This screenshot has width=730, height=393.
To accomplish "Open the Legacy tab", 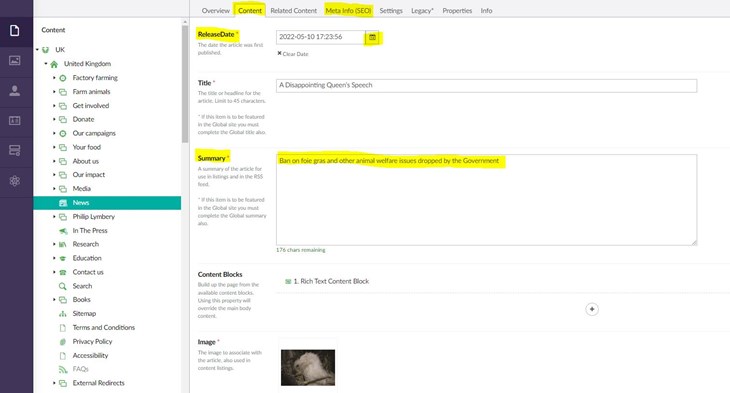I will (x=422, y=10).
